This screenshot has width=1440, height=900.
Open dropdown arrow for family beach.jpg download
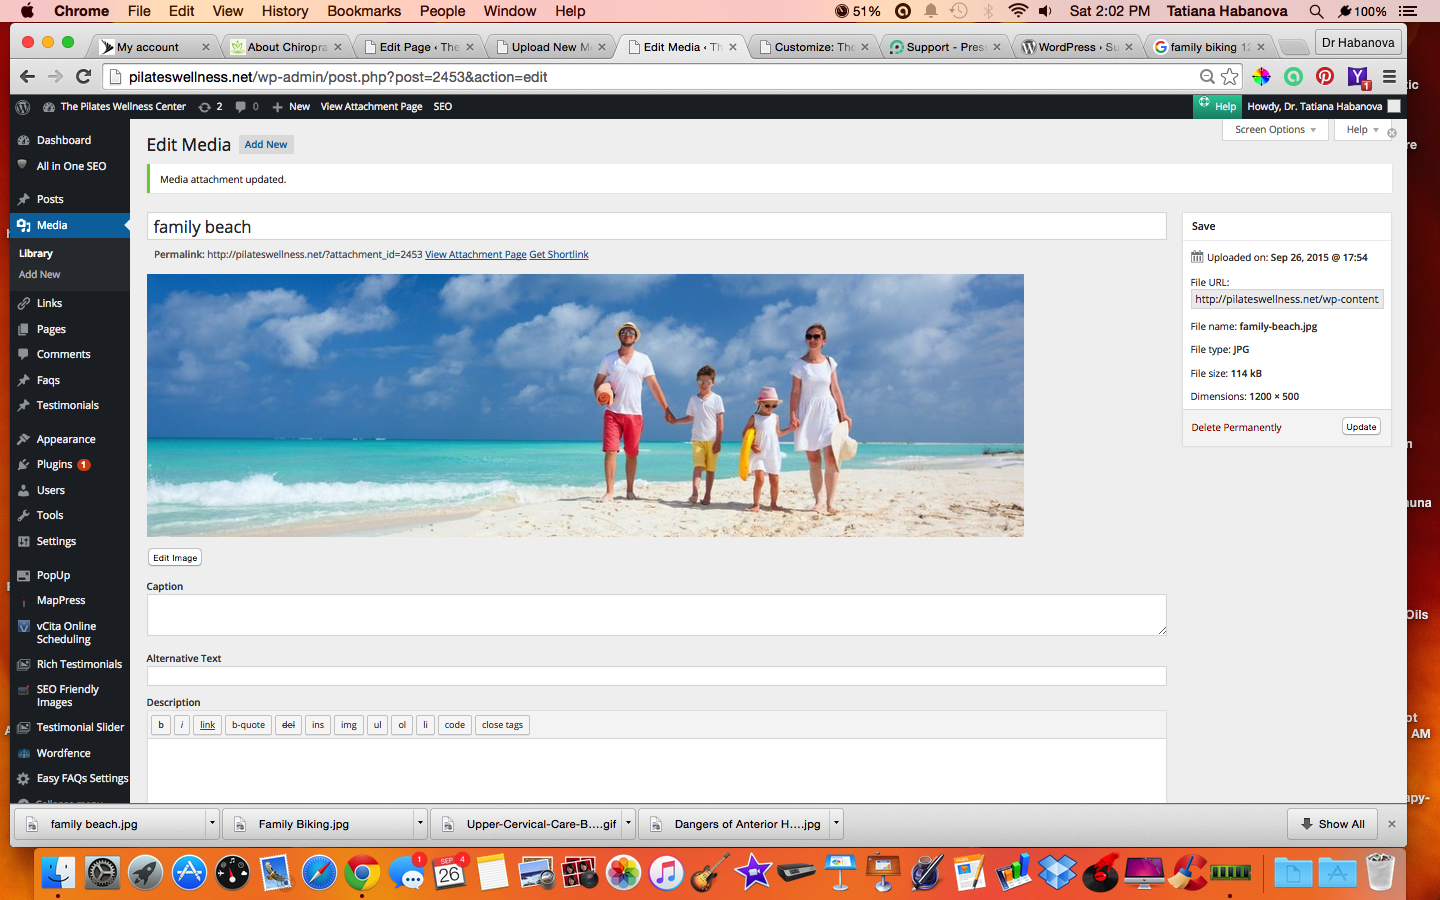click(212, 824)
